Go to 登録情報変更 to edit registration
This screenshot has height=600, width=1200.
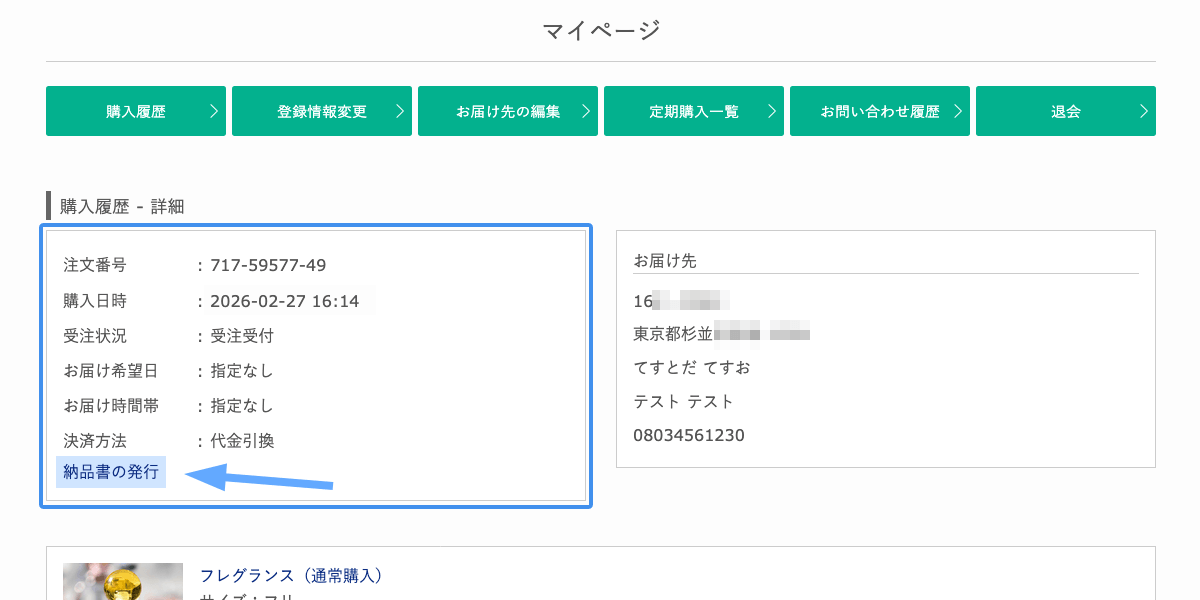pos(321,111)
